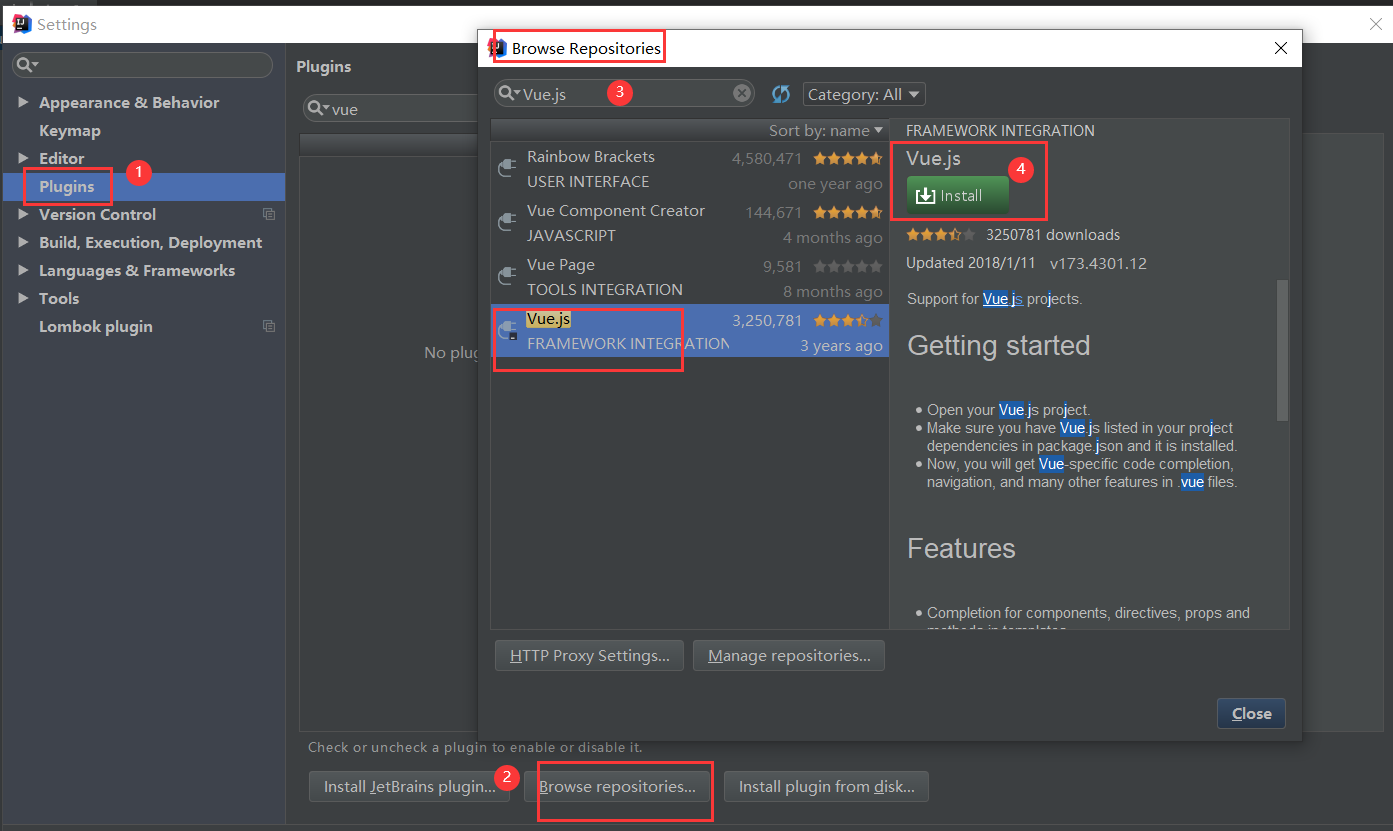This screenshot has height=831, width=1393.
Task: Focus the Plugins 'vue' search box
Action: click(392, 109)
